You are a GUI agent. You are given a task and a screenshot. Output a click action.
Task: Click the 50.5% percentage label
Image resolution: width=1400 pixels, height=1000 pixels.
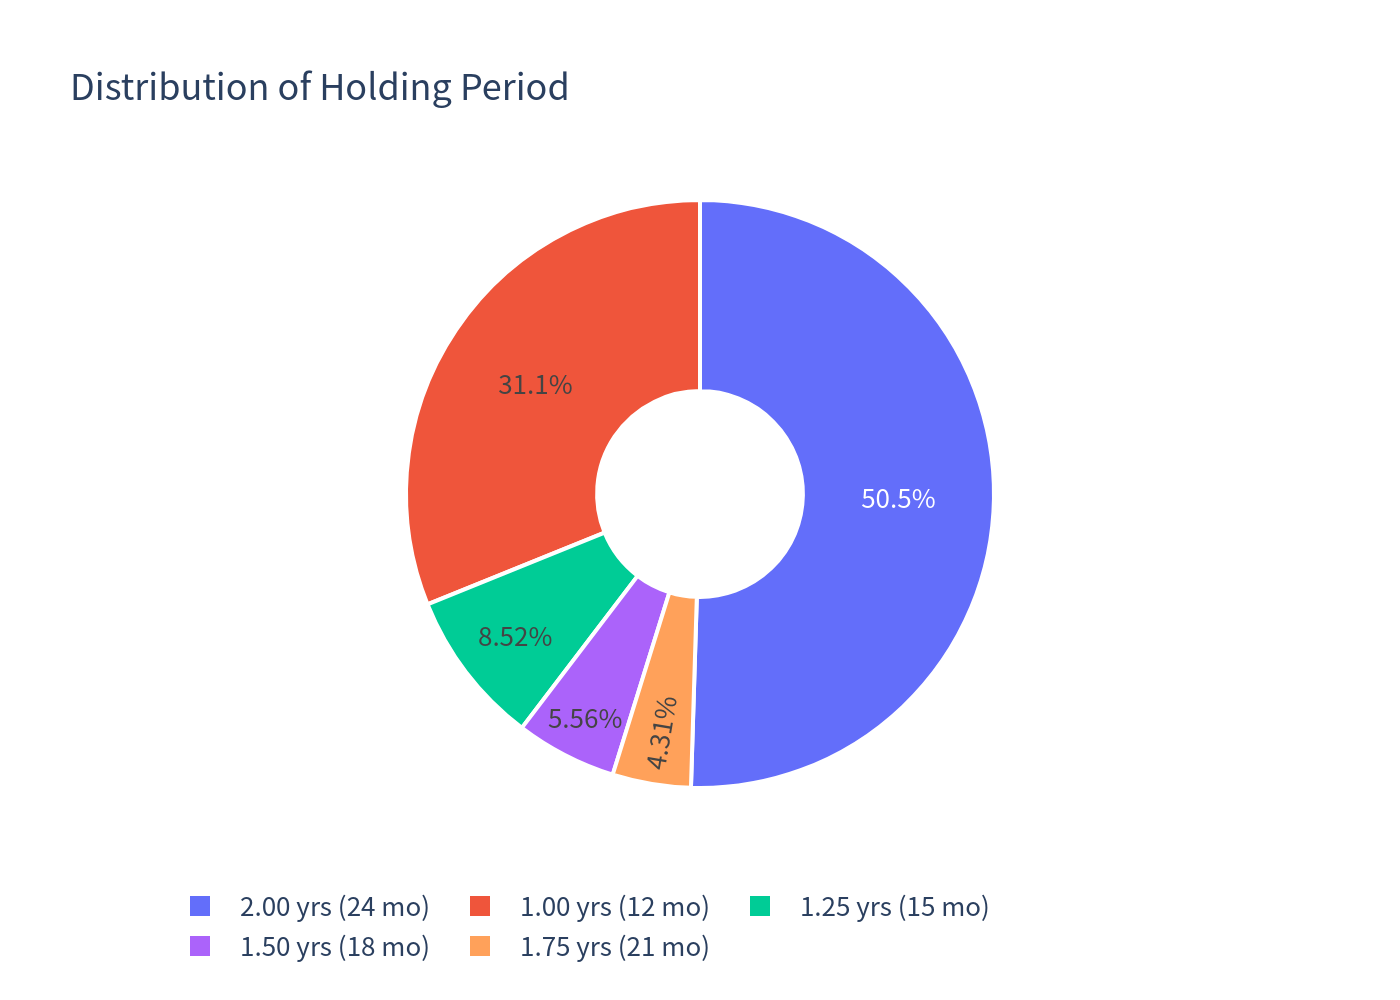point(898,499)
